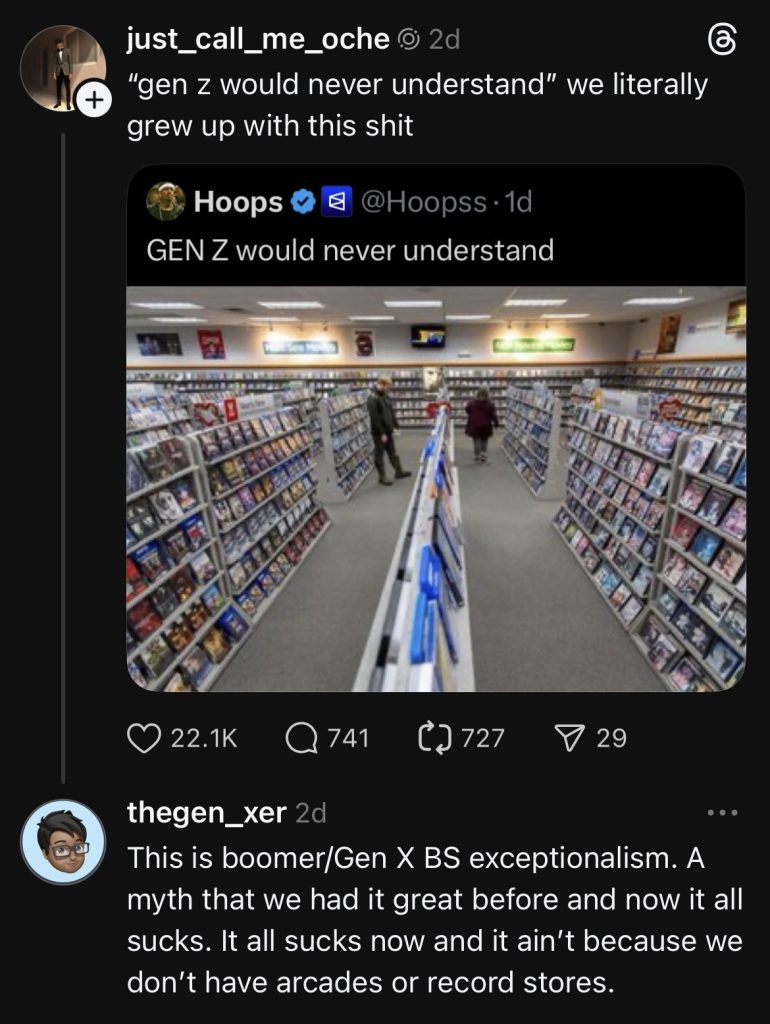The image size is (770, 1024).
Task: Open just_call_me_oche username link
Action: click(258, 39)
